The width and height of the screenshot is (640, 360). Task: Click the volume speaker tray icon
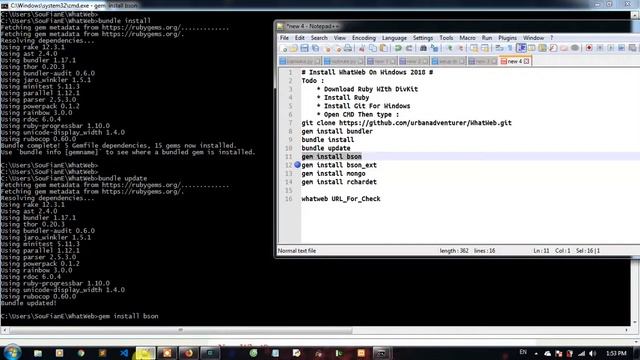[x=592, y=353]
